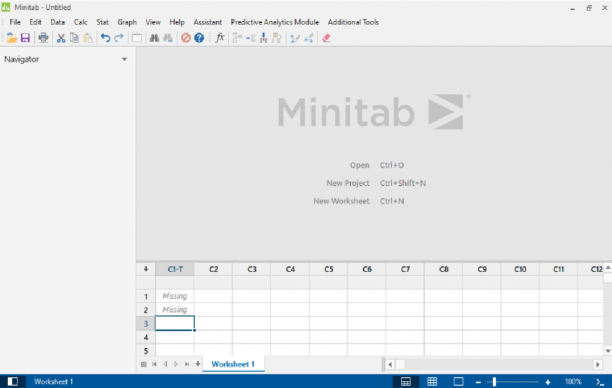This screenshot has height=388, width=612.
Task: Open the Assistant menu
Action: [208, 22]
